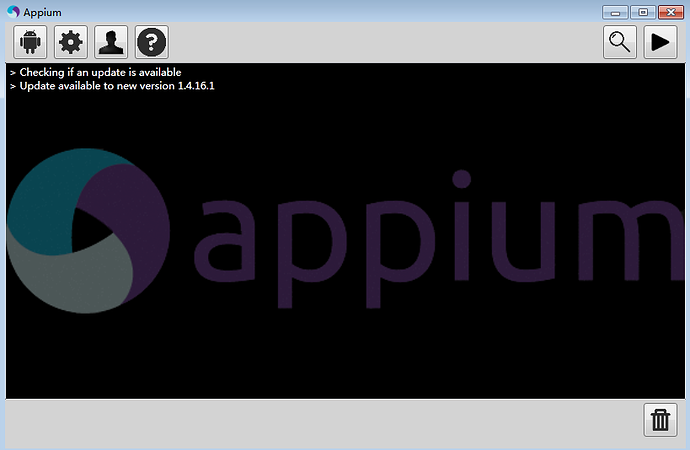Screen dimensions: 690x450
Task: Start the Appium server with play button
Action: coord(660,42)
